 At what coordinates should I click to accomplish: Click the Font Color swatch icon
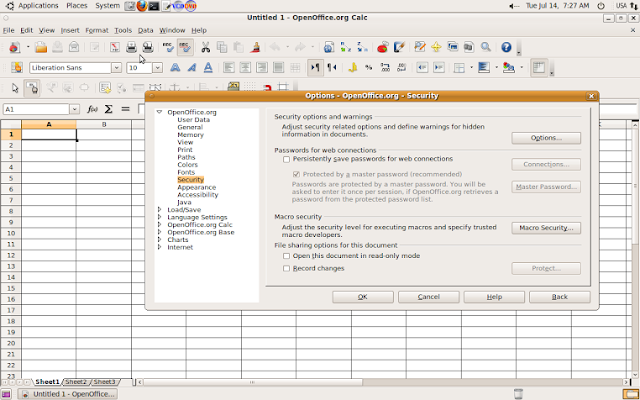pyautogui.click(x=509, y=68)
